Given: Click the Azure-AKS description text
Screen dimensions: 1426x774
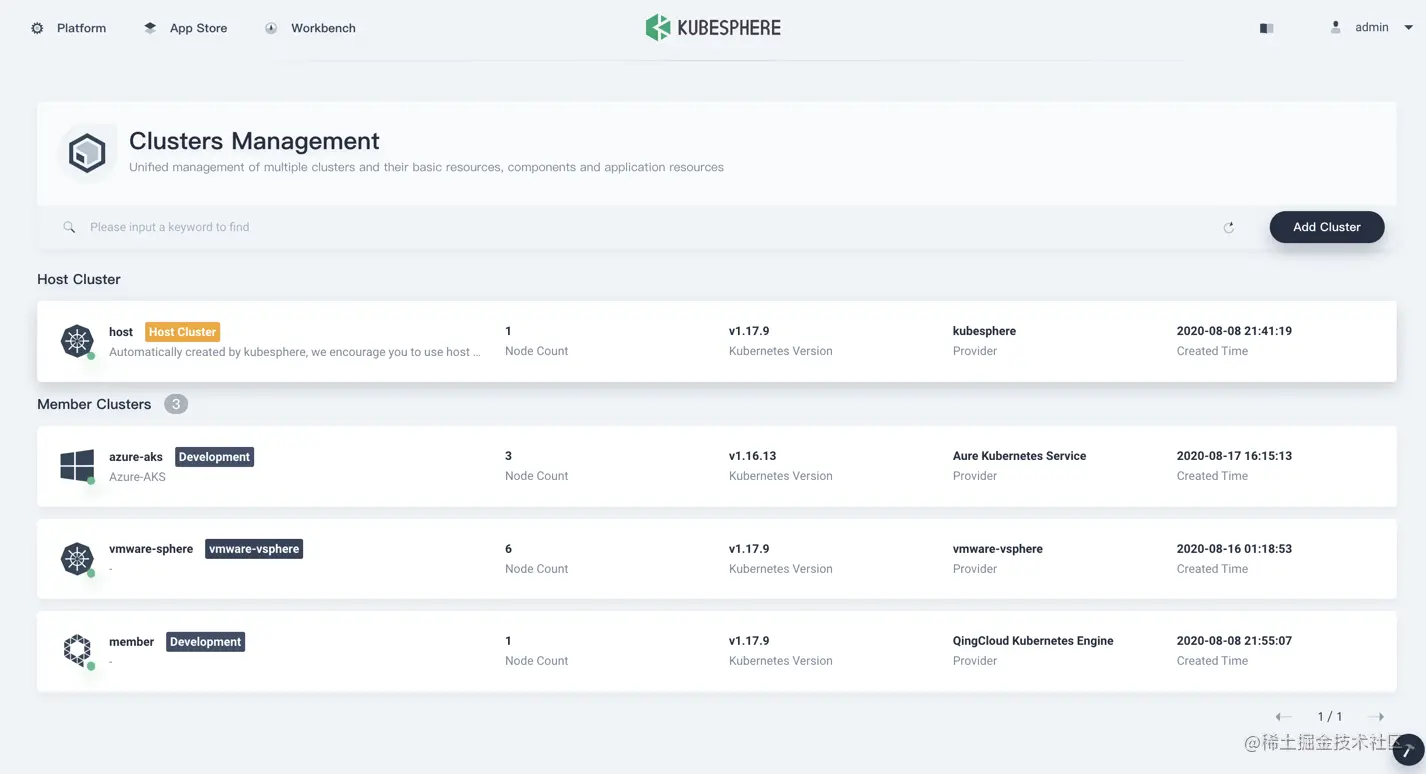Looking at the screenshot, I should click(137, 477).
